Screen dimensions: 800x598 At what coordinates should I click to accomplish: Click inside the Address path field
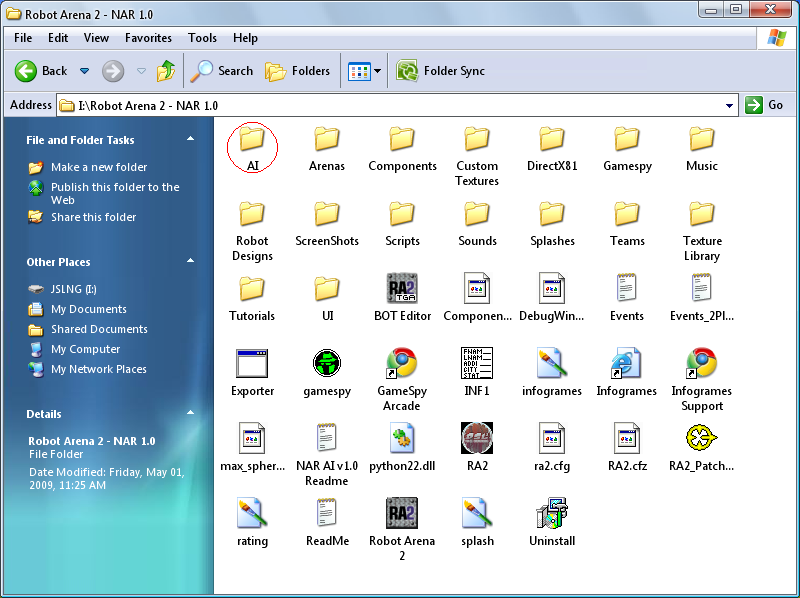[400, 105]
